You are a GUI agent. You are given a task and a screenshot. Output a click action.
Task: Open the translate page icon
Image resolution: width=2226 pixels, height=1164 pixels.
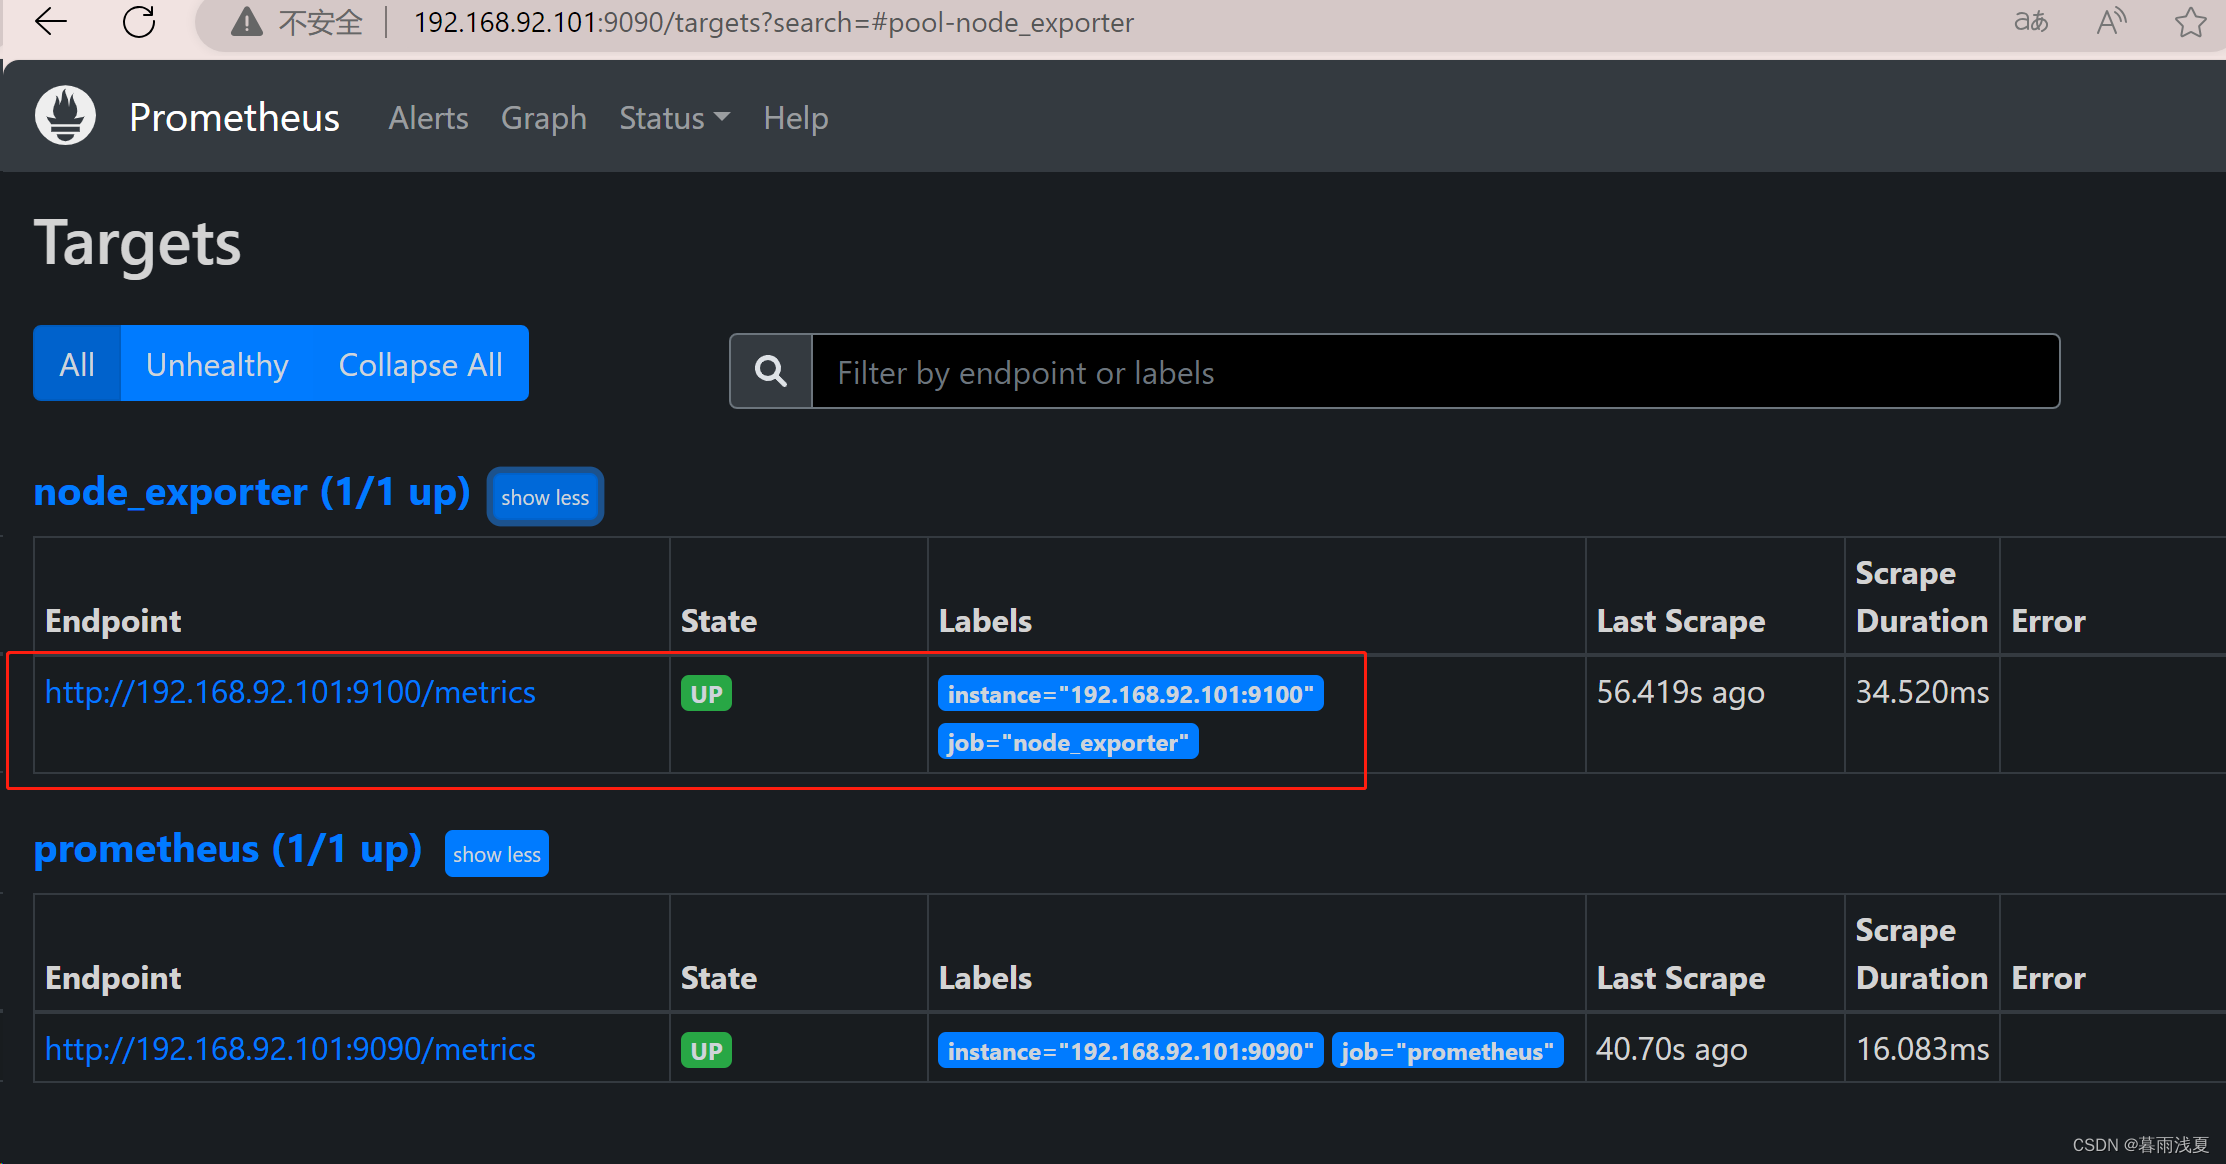pos(2030,21)
